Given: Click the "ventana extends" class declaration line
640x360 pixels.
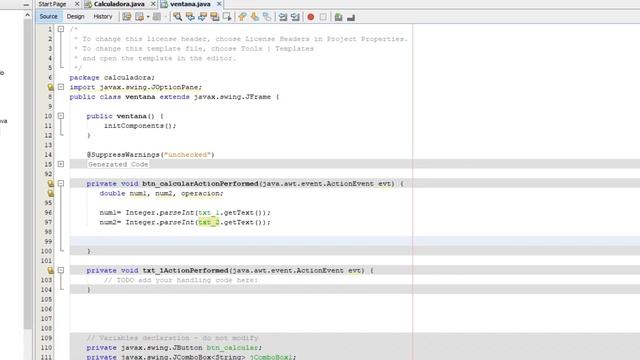Looking at the screenshot, I should [x=174, y=97].
